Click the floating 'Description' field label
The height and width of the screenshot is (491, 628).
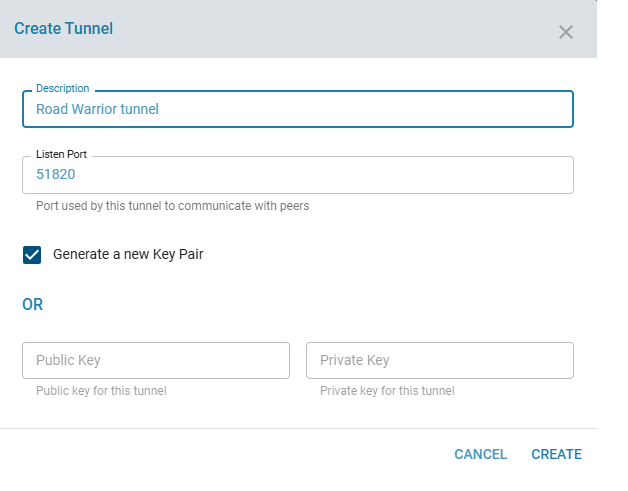pyautogui.click(x=62, y=89)
